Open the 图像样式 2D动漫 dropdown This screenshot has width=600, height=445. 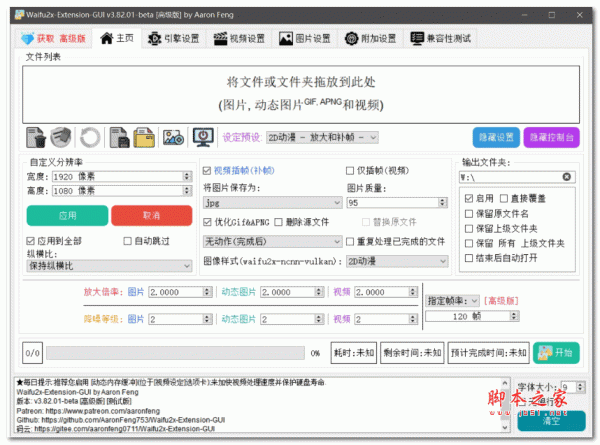pos(397,261)
